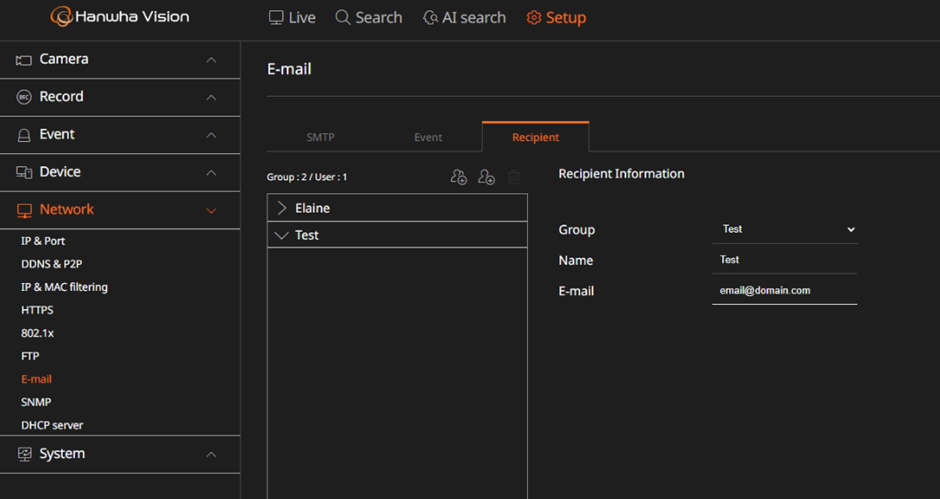Image resolution: width=940 pixels, height=499 pixels.
Task: Click the Network menu label
Action: pyautogui.click(x=67, y=209)
